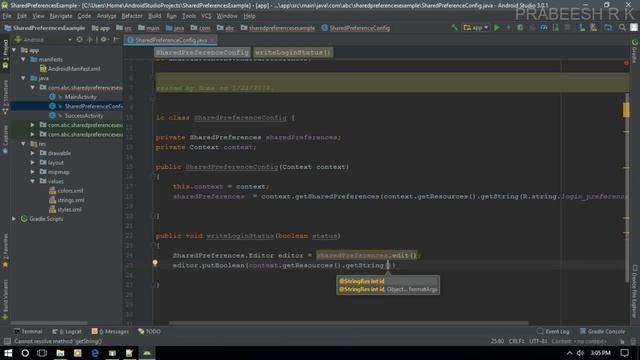Open the AVD Manager toolbar icon
Viewport: 640px width, 360px height.
(x=582, y=28)
